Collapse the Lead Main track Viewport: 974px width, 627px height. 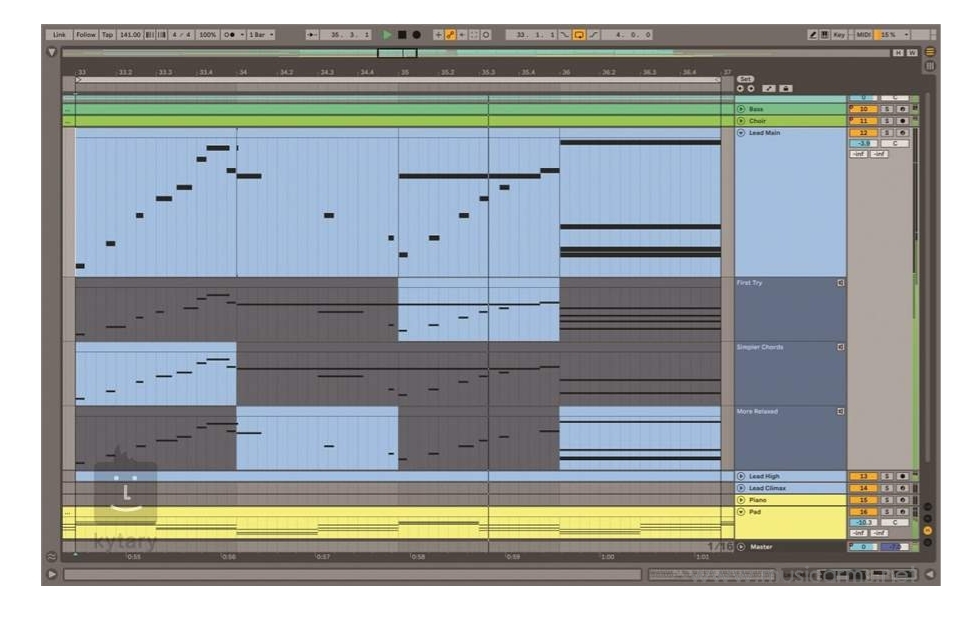pyautogui.click(x=741, y=133)
